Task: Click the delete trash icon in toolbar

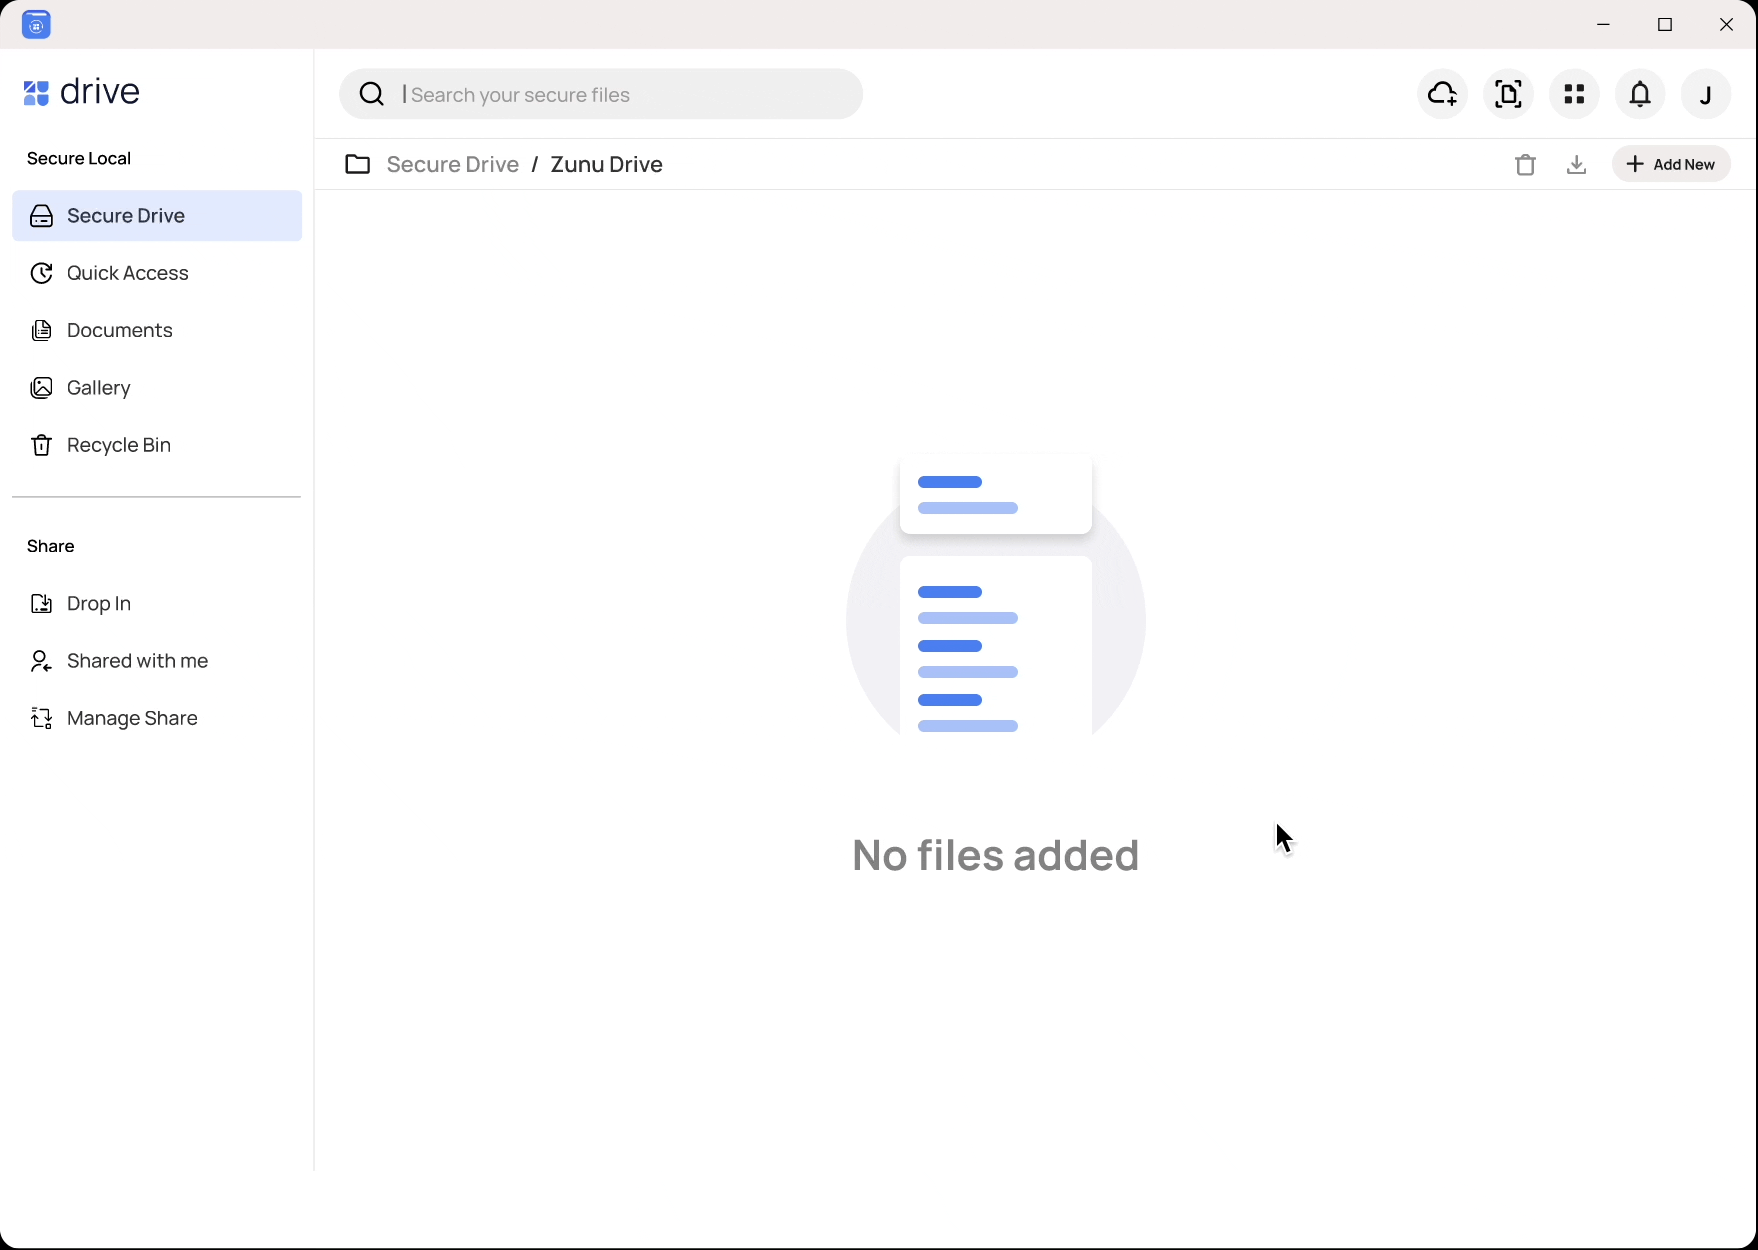Action: coord(1525,165)
